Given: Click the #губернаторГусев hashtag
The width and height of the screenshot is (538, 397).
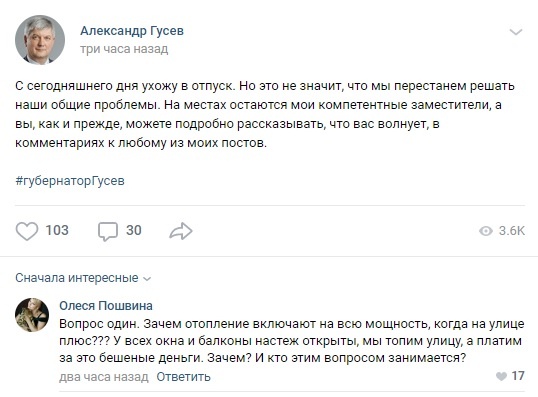Looking at the screenshot, I should (x=70, y=180).
